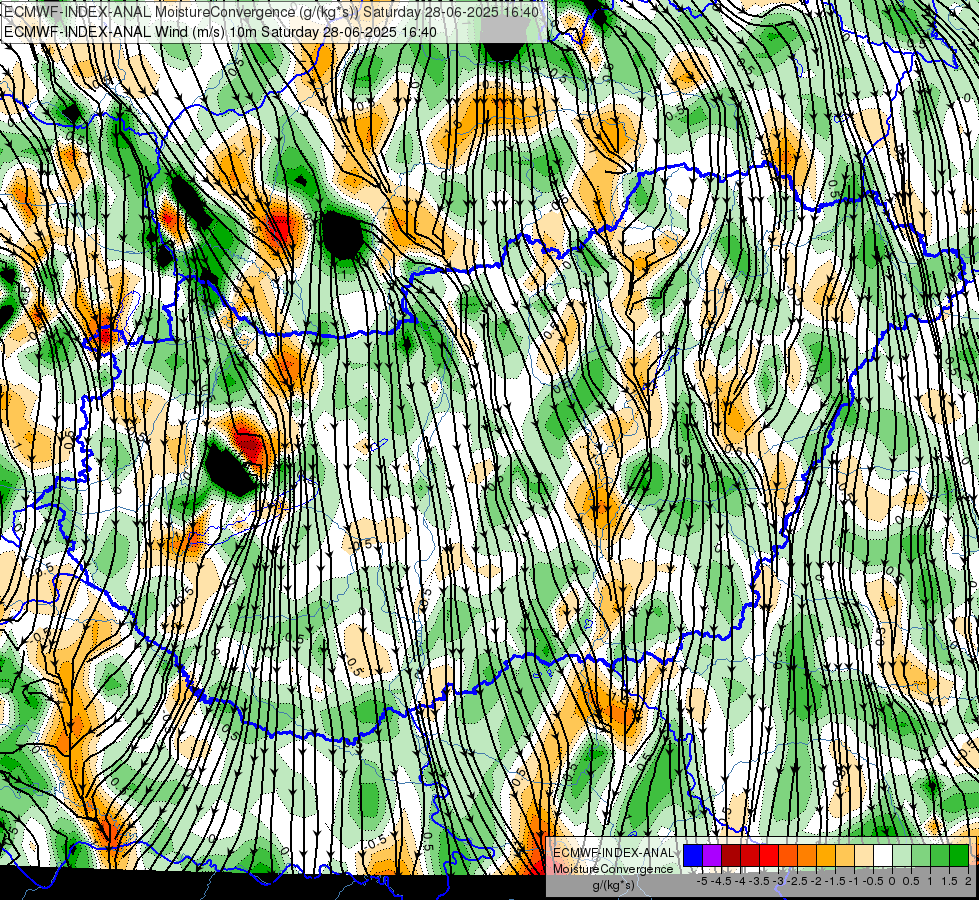Pick the red-orange swatch between -3 and -2.5
This screenshot has width=979, height=900.
tap(788, 855)
